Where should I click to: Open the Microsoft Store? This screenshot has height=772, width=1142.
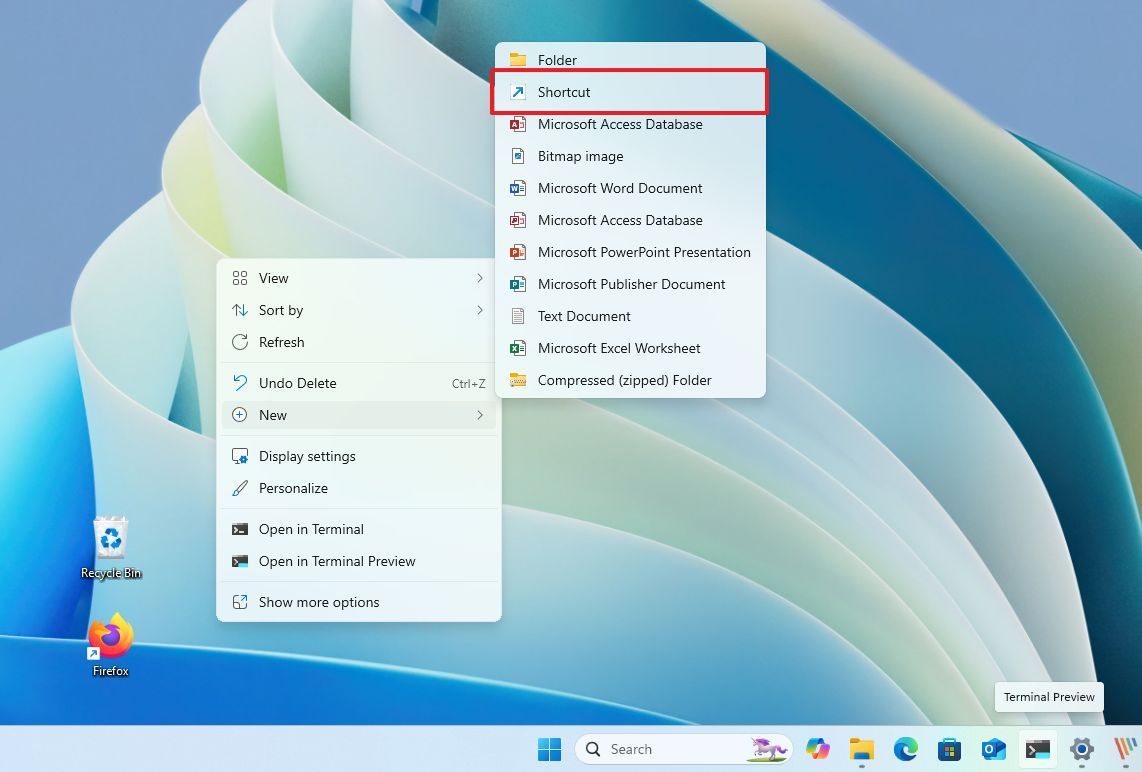pos(948,748)
